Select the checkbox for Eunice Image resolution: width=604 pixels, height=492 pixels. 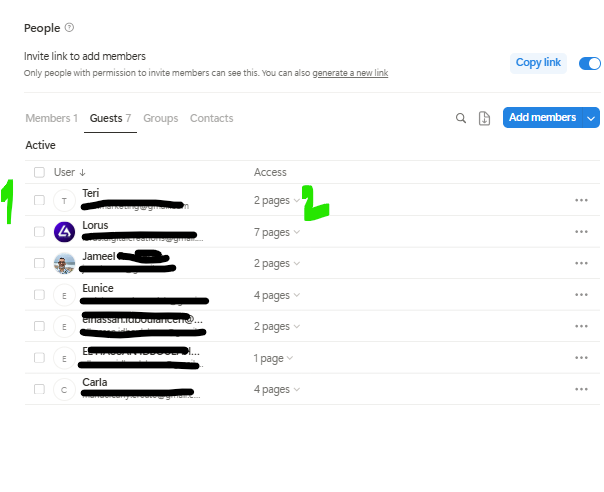39,295
